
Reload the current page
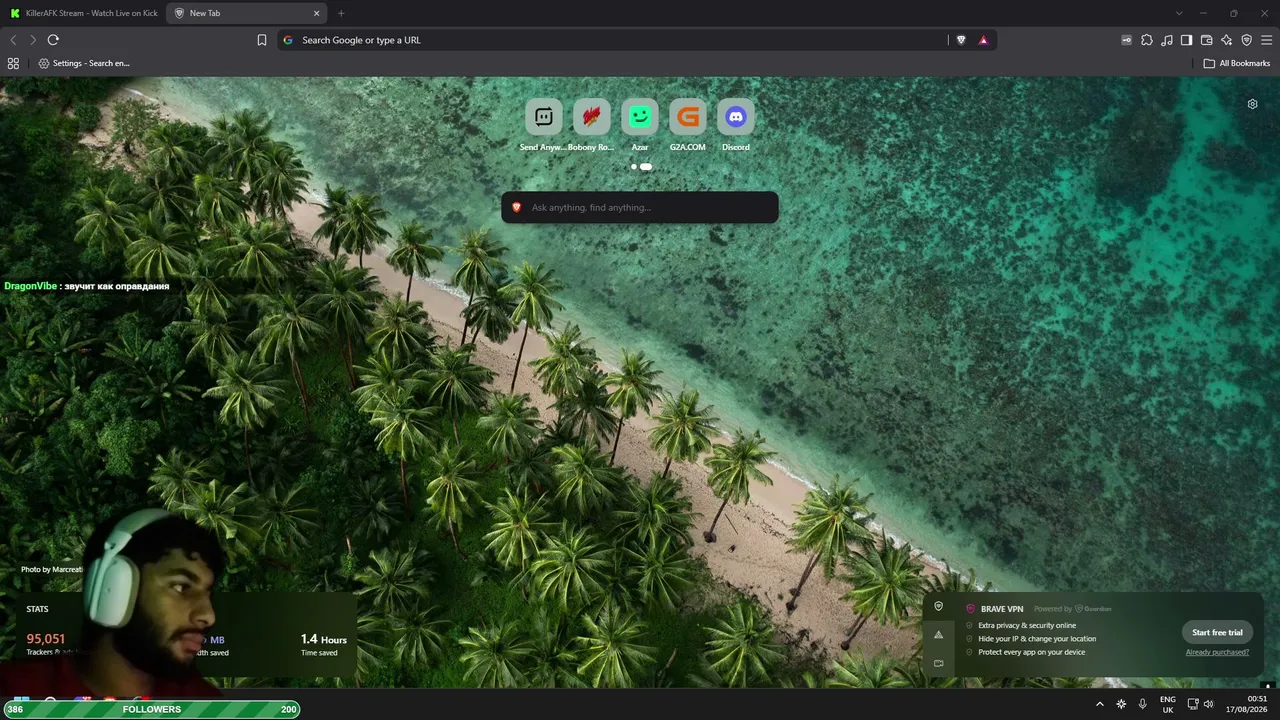53,40
